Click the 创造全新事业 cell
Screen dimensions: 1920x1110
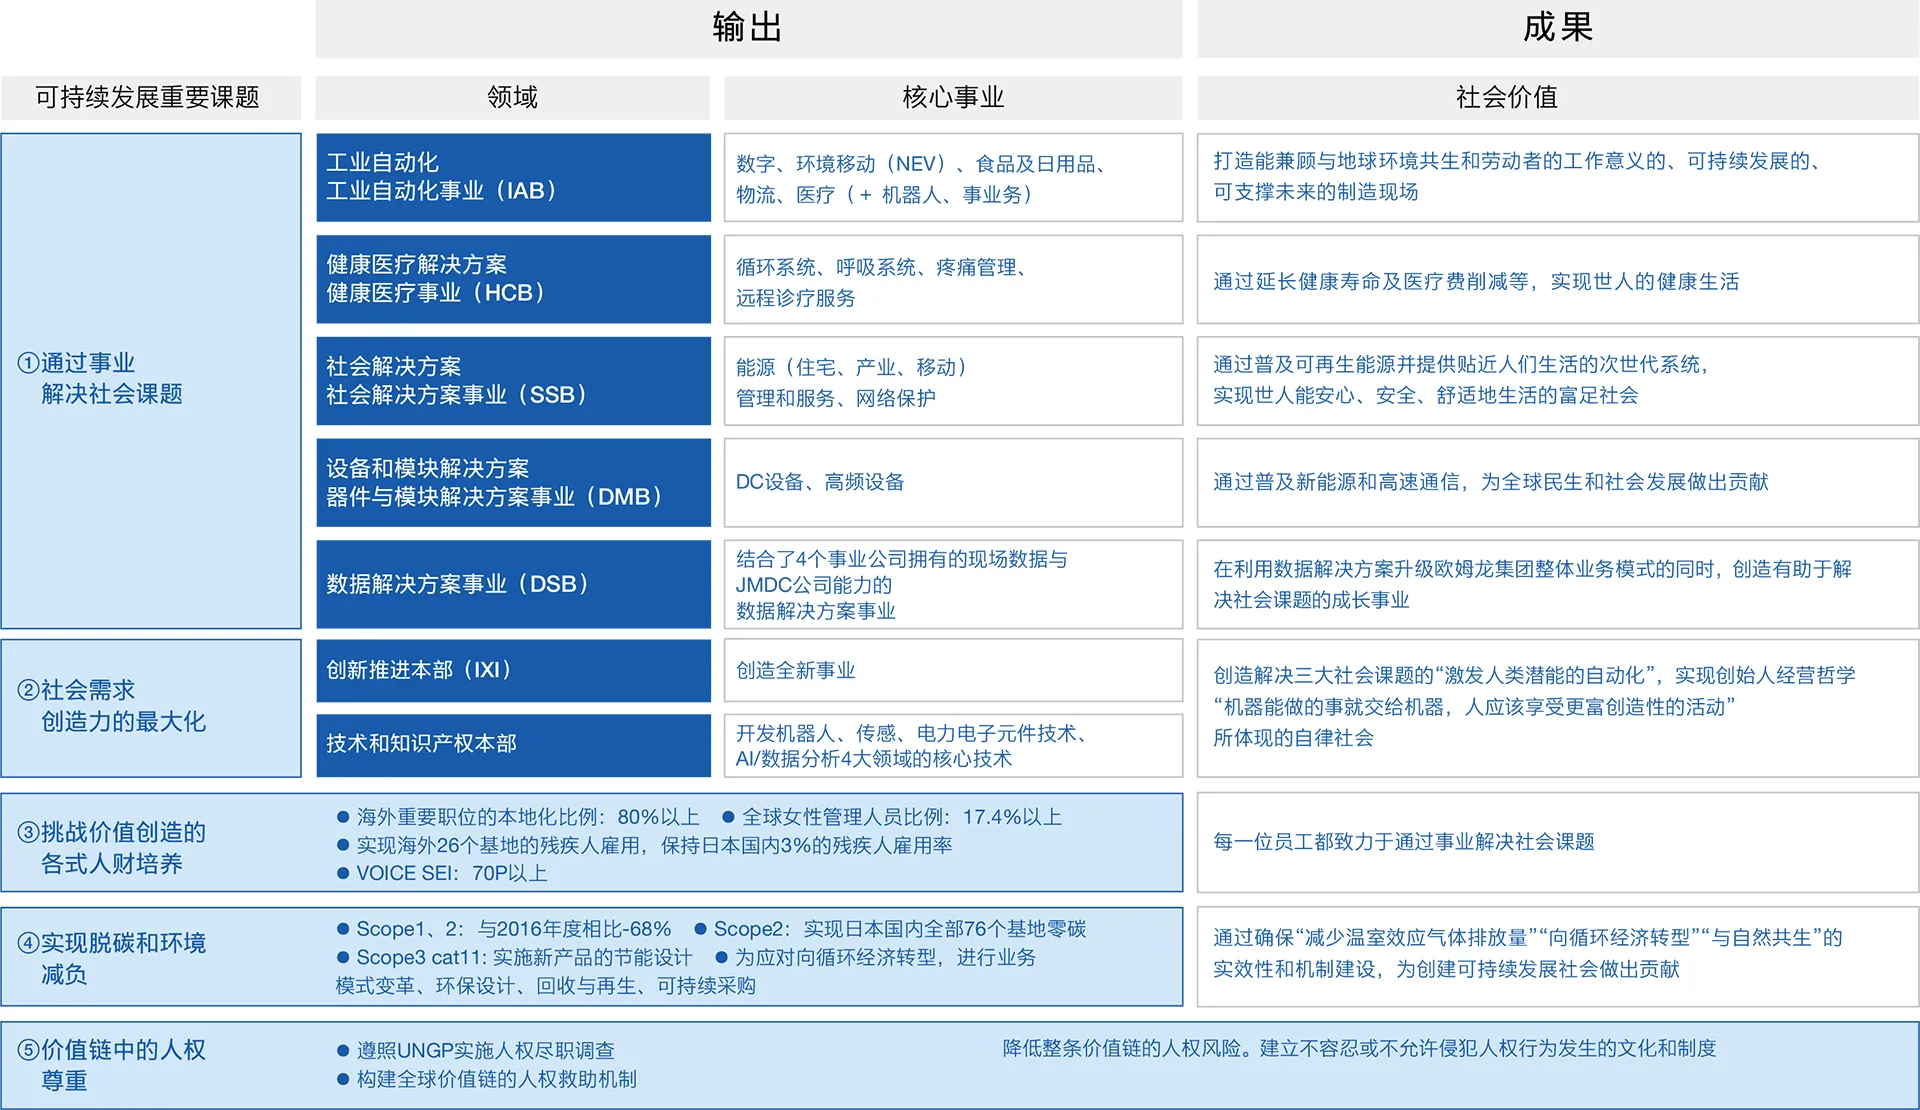952,671
